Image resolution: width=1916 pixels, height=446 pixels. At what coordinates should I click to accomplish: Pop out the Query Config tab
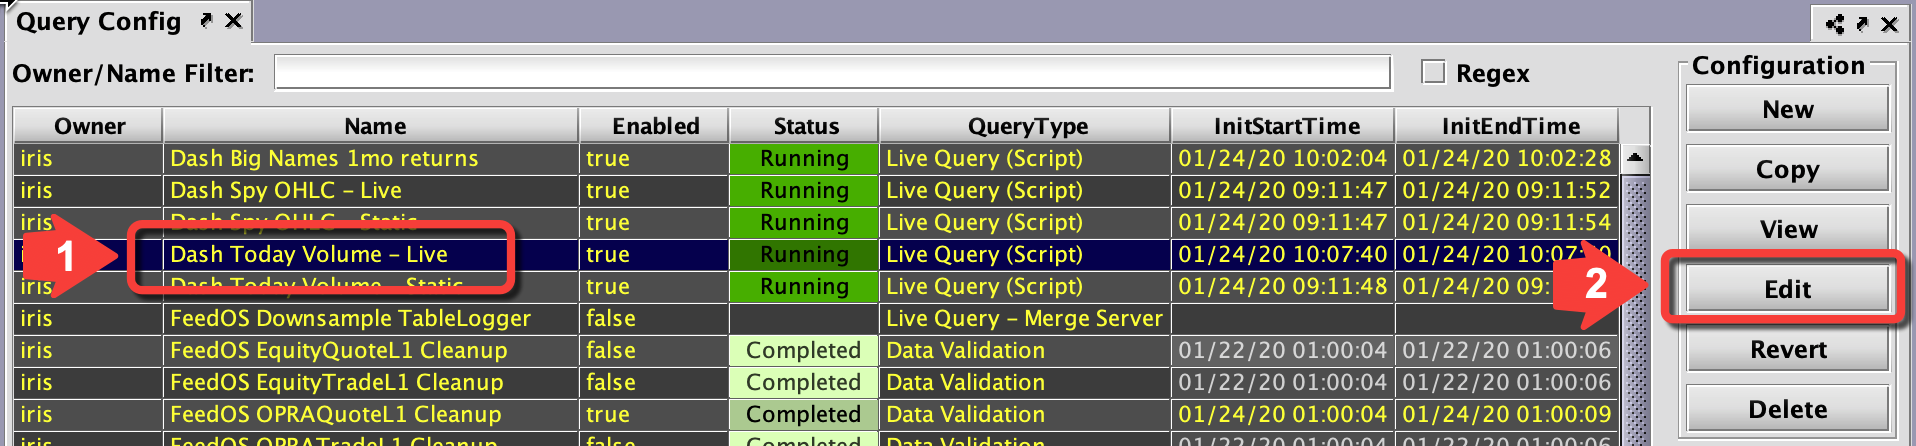[x=206, y=20]
